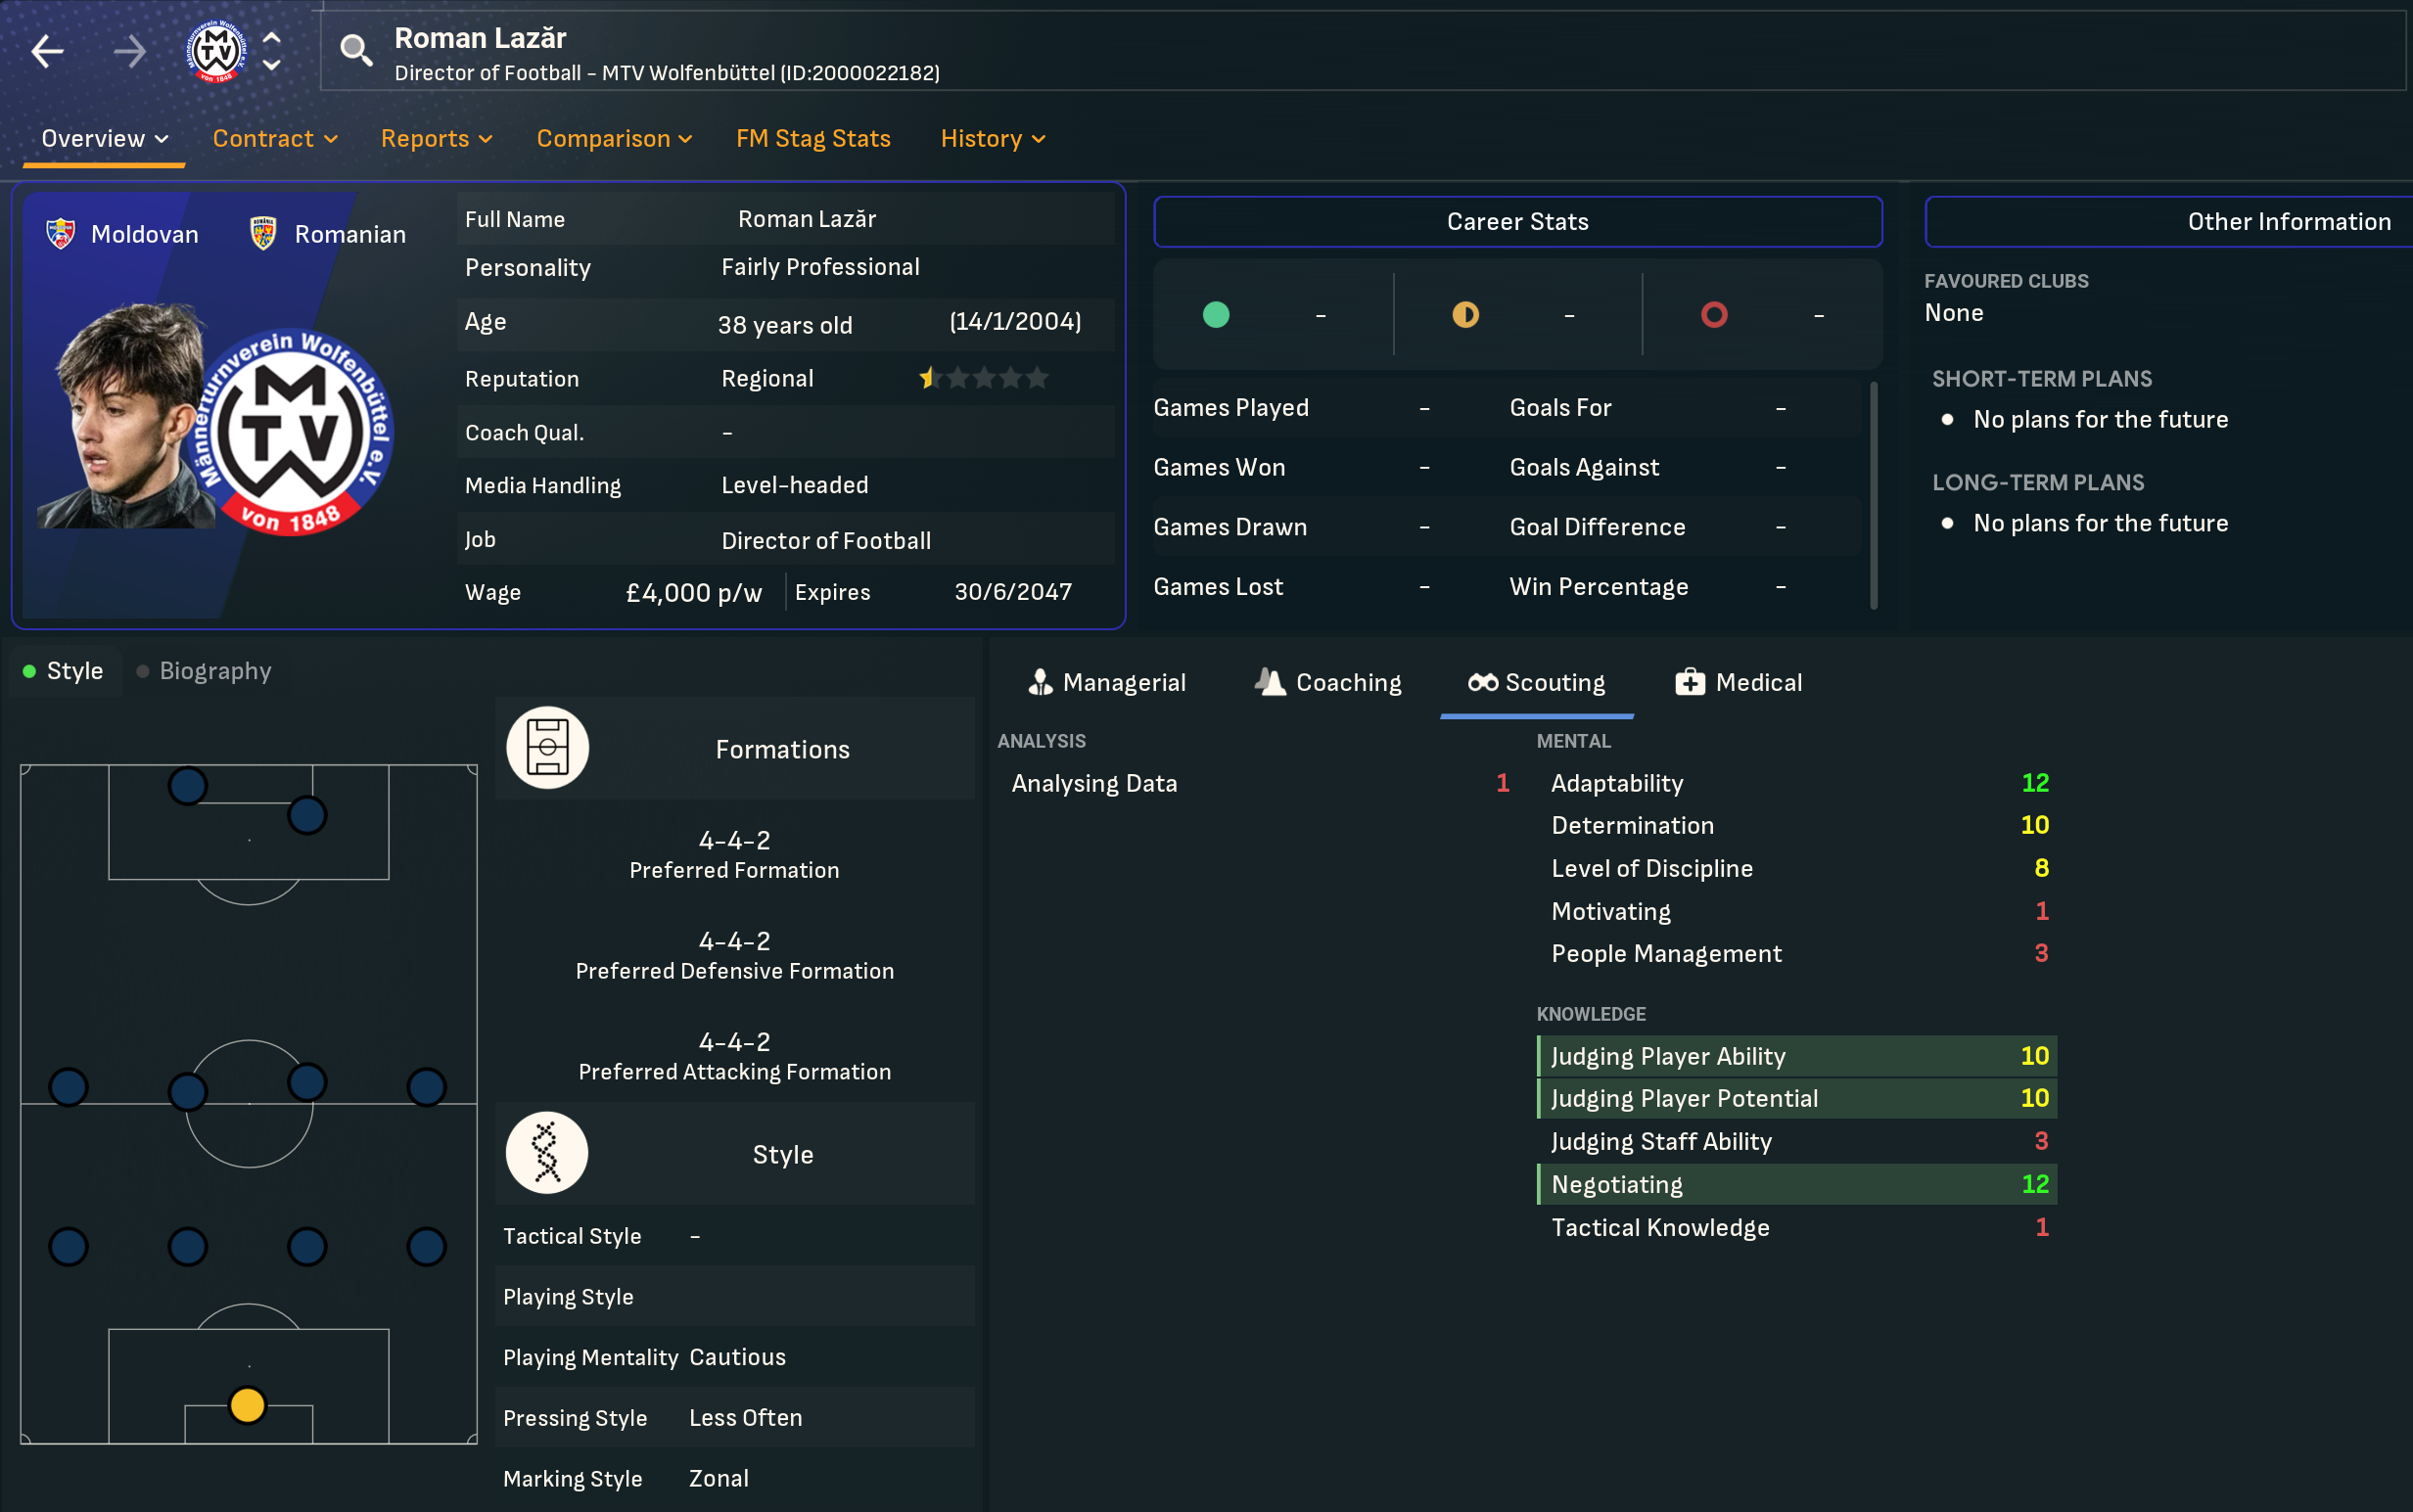The width and height of the screenshot is (2413, 1512).
Task: Expand the History dropdown menu
Action: point(992,139)
